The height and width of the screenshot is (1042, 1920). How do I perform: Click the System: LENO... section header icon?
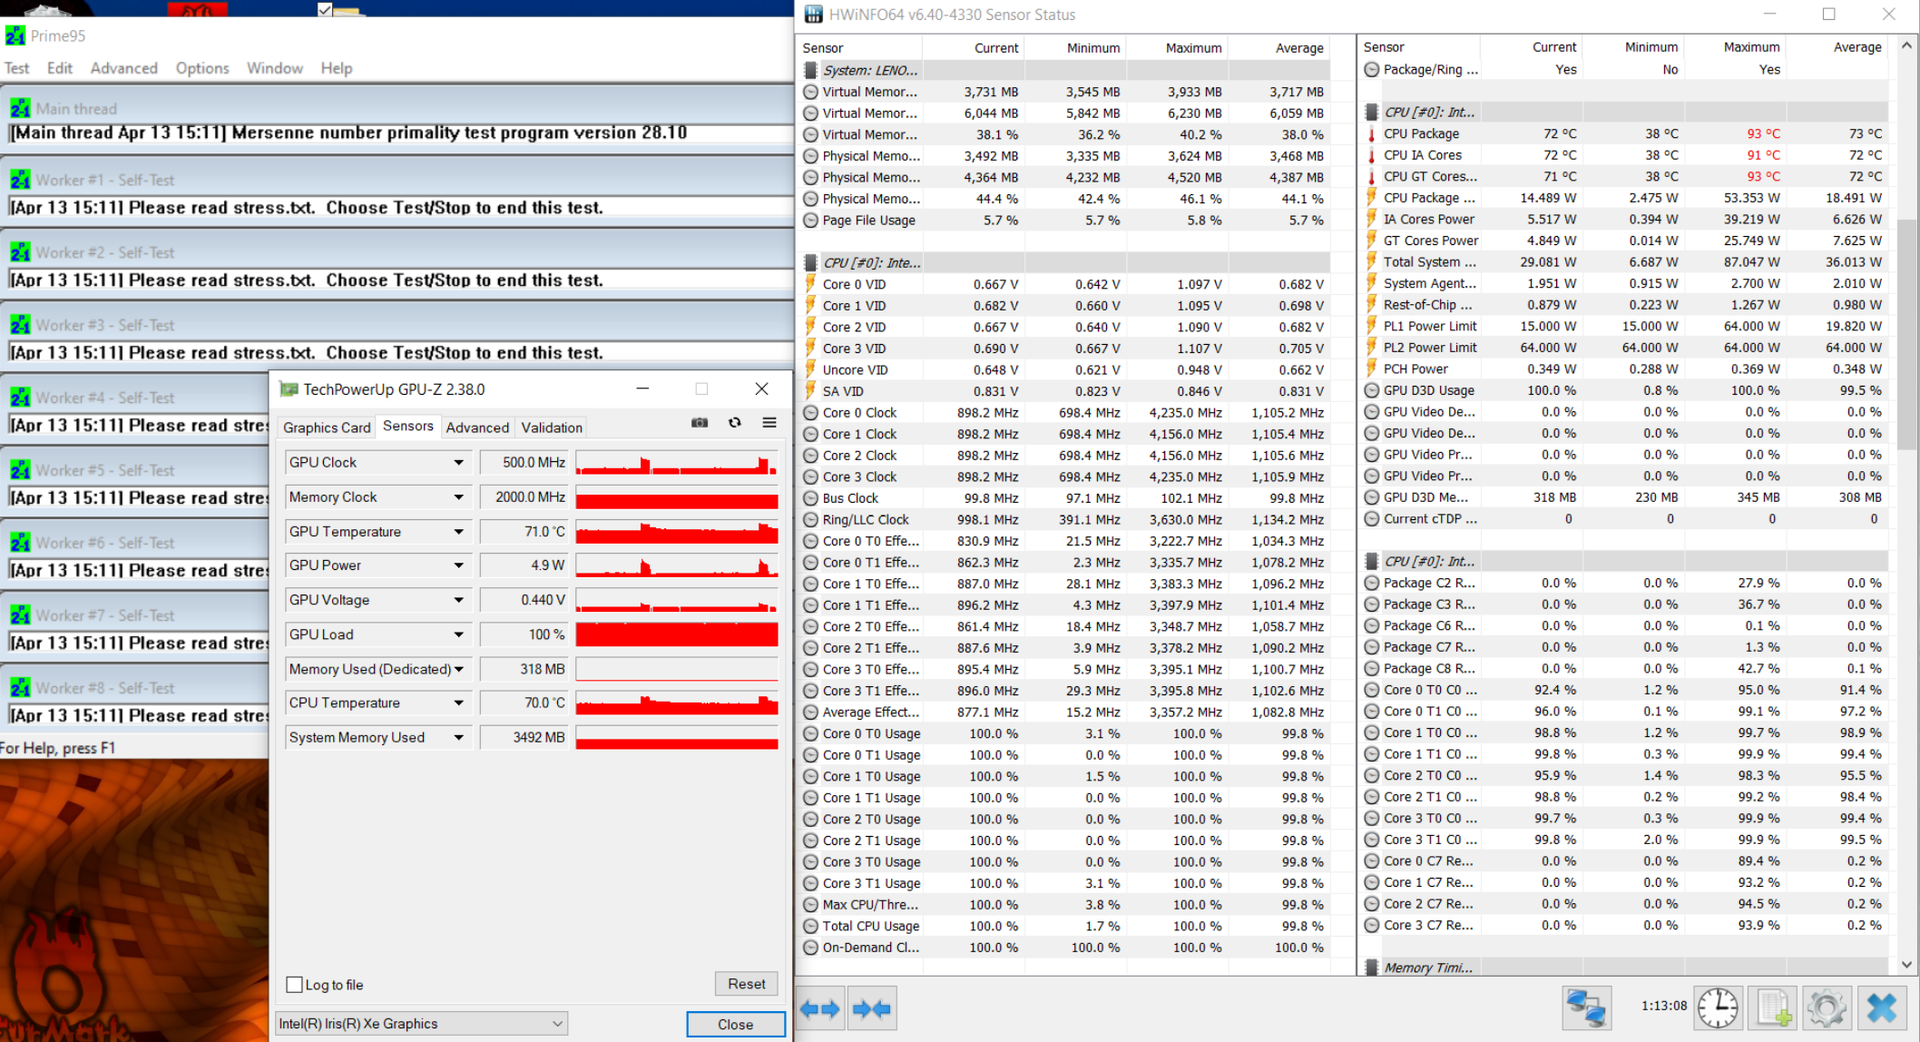pos(811,70)
